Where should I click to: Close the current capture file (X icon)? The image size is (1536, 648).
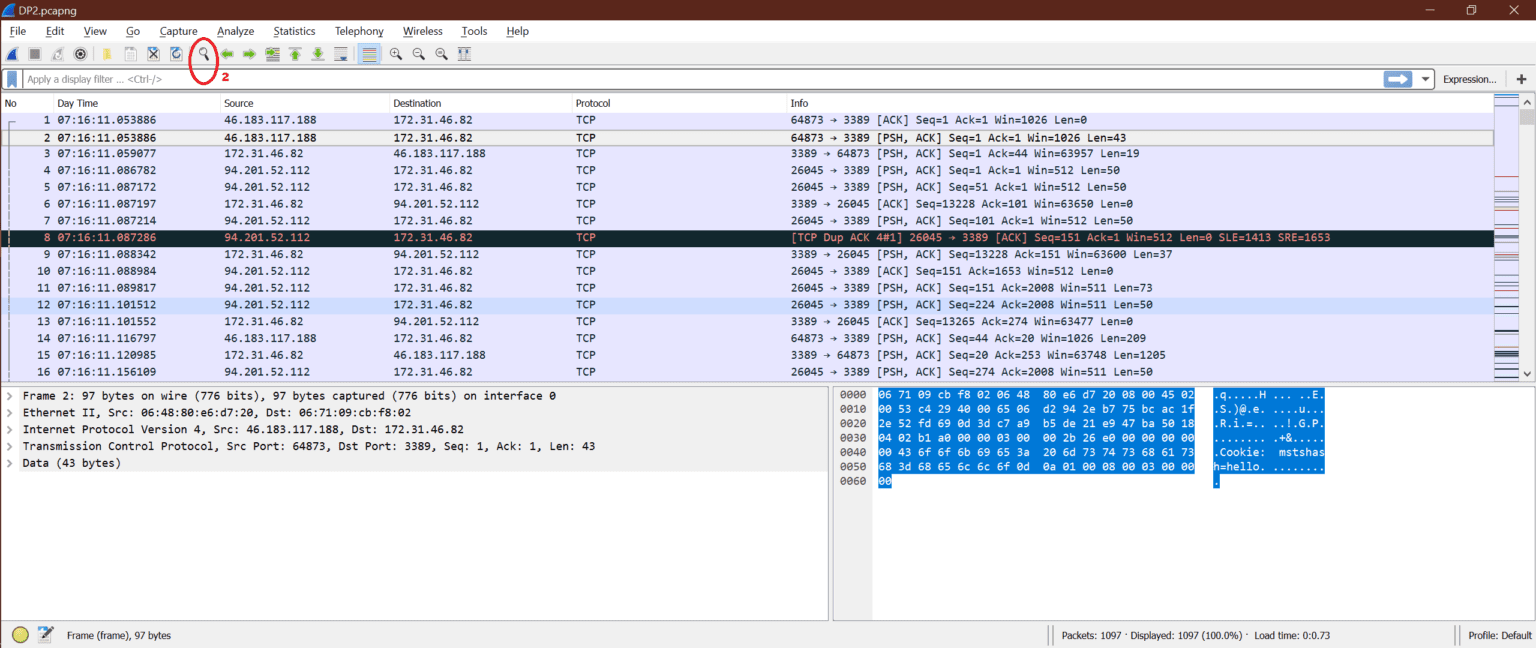click(153, 54)
